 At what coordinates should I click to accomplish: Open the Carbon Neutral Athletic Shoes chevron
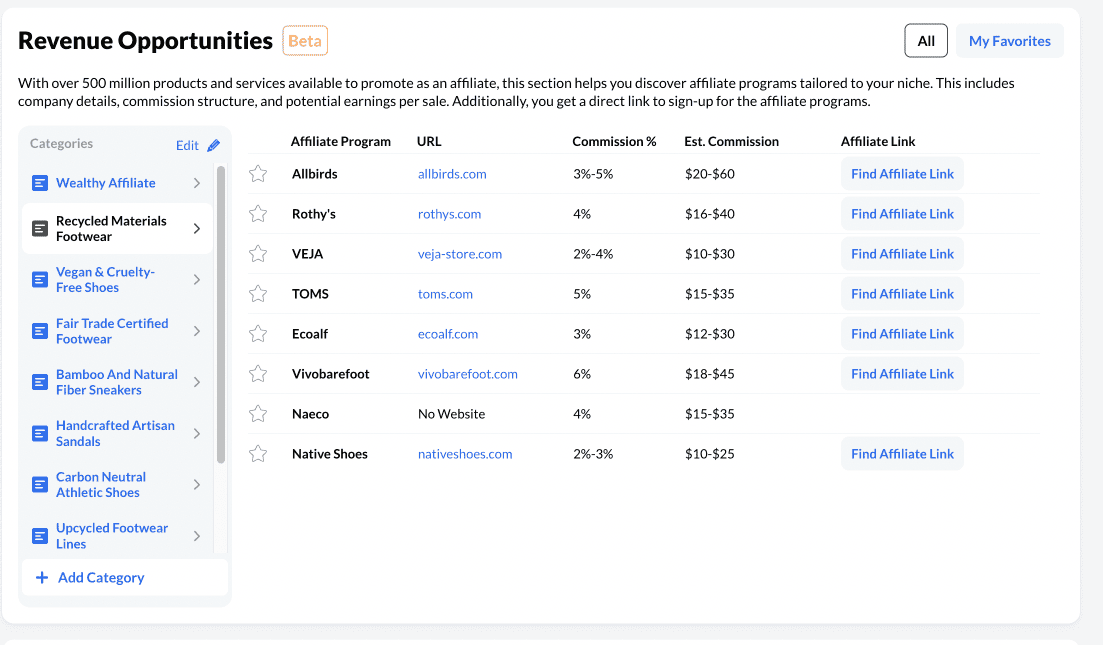tap(197, 485)
